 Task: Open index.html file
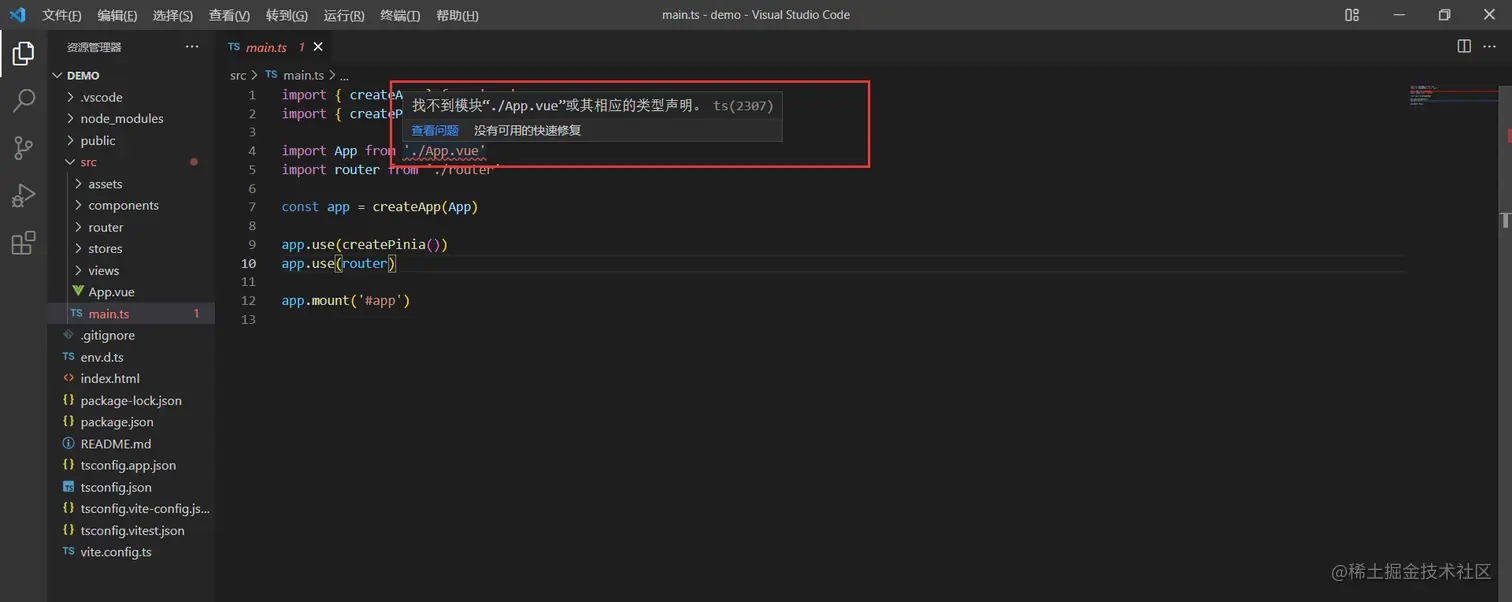coord(131,379)
